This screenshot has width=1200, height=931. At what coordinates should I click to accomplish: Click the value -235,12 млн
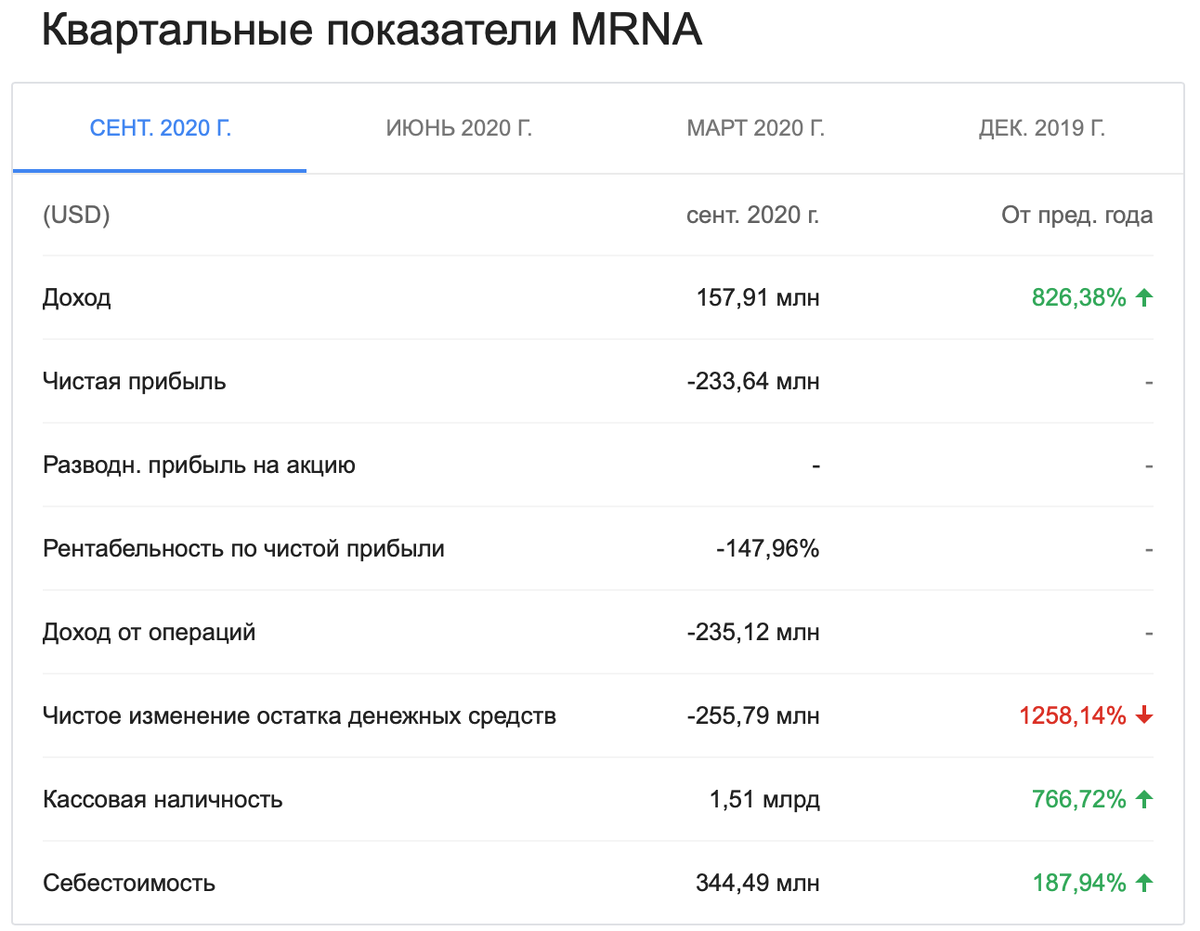click(754, 632)
